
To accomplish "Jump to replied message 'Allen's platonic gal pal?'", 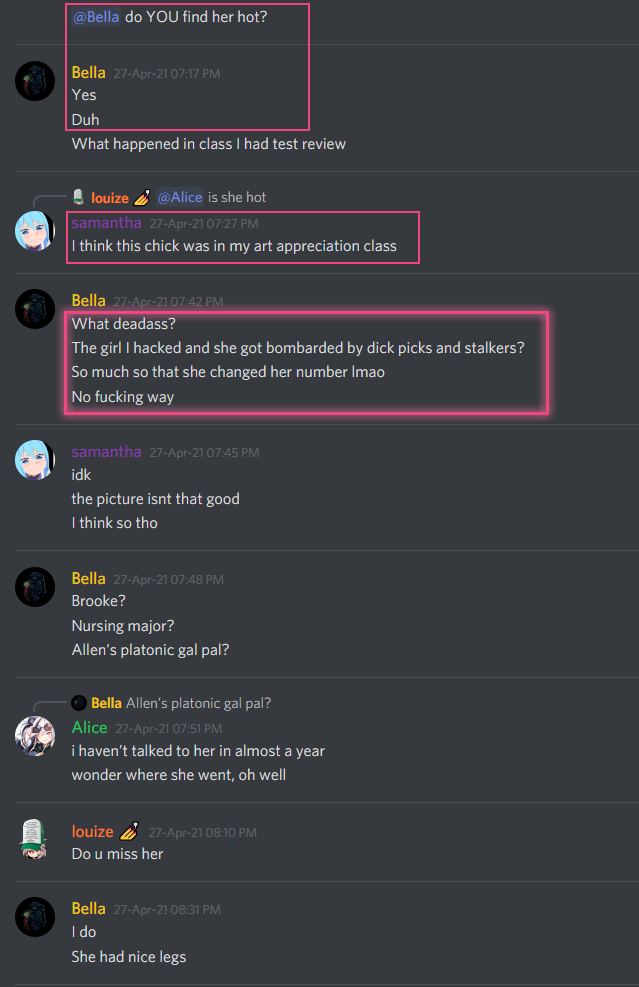I will (x=198, y=703).
